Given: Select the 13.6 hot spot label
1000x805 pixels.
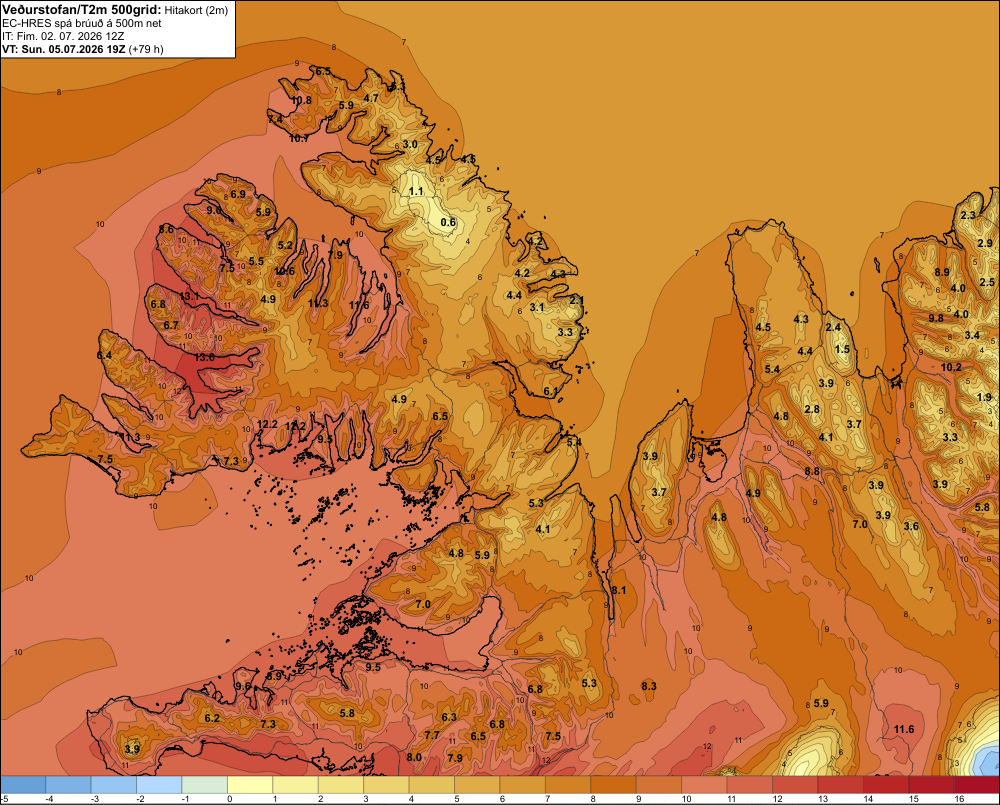Looking at the screenshot, I should point(205,358).
